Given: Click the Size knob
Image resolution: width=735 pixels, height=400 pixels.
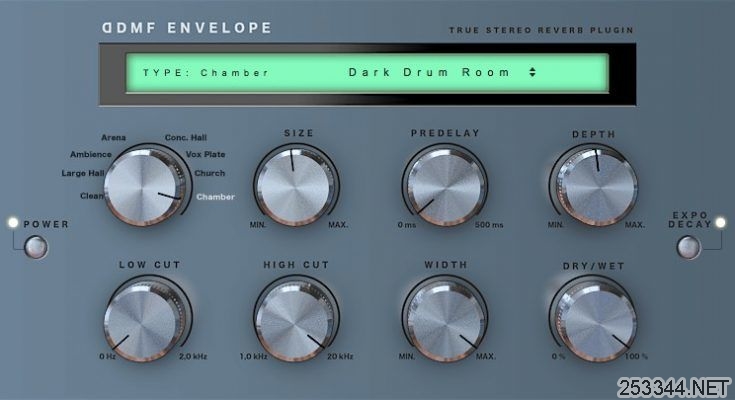Looking at the screenshot, I should 295,187.
